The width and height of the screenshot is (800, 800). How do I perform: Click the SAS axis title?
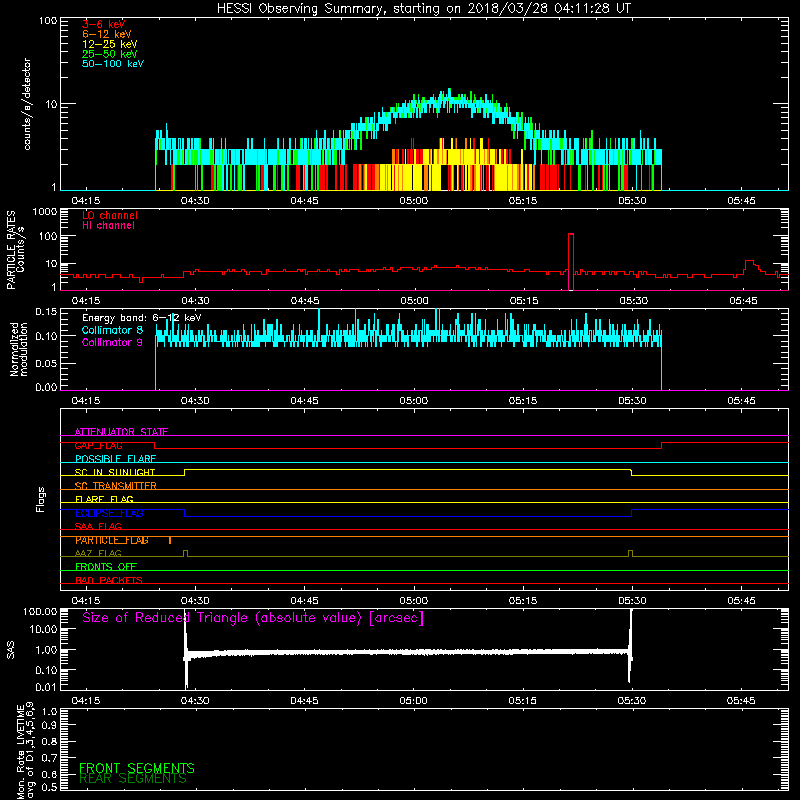(x=11, y=650)
